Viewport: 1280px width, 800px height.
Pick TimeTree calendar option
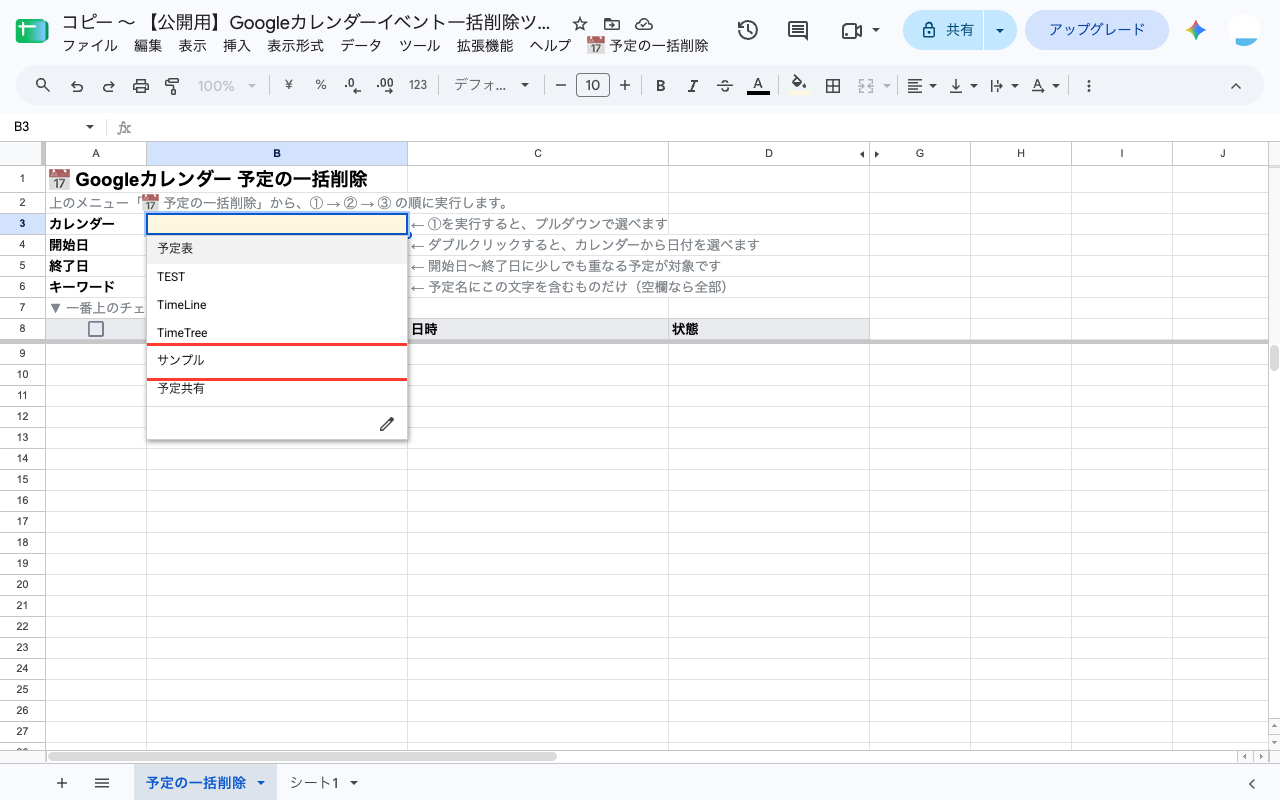tap(277, 333)
